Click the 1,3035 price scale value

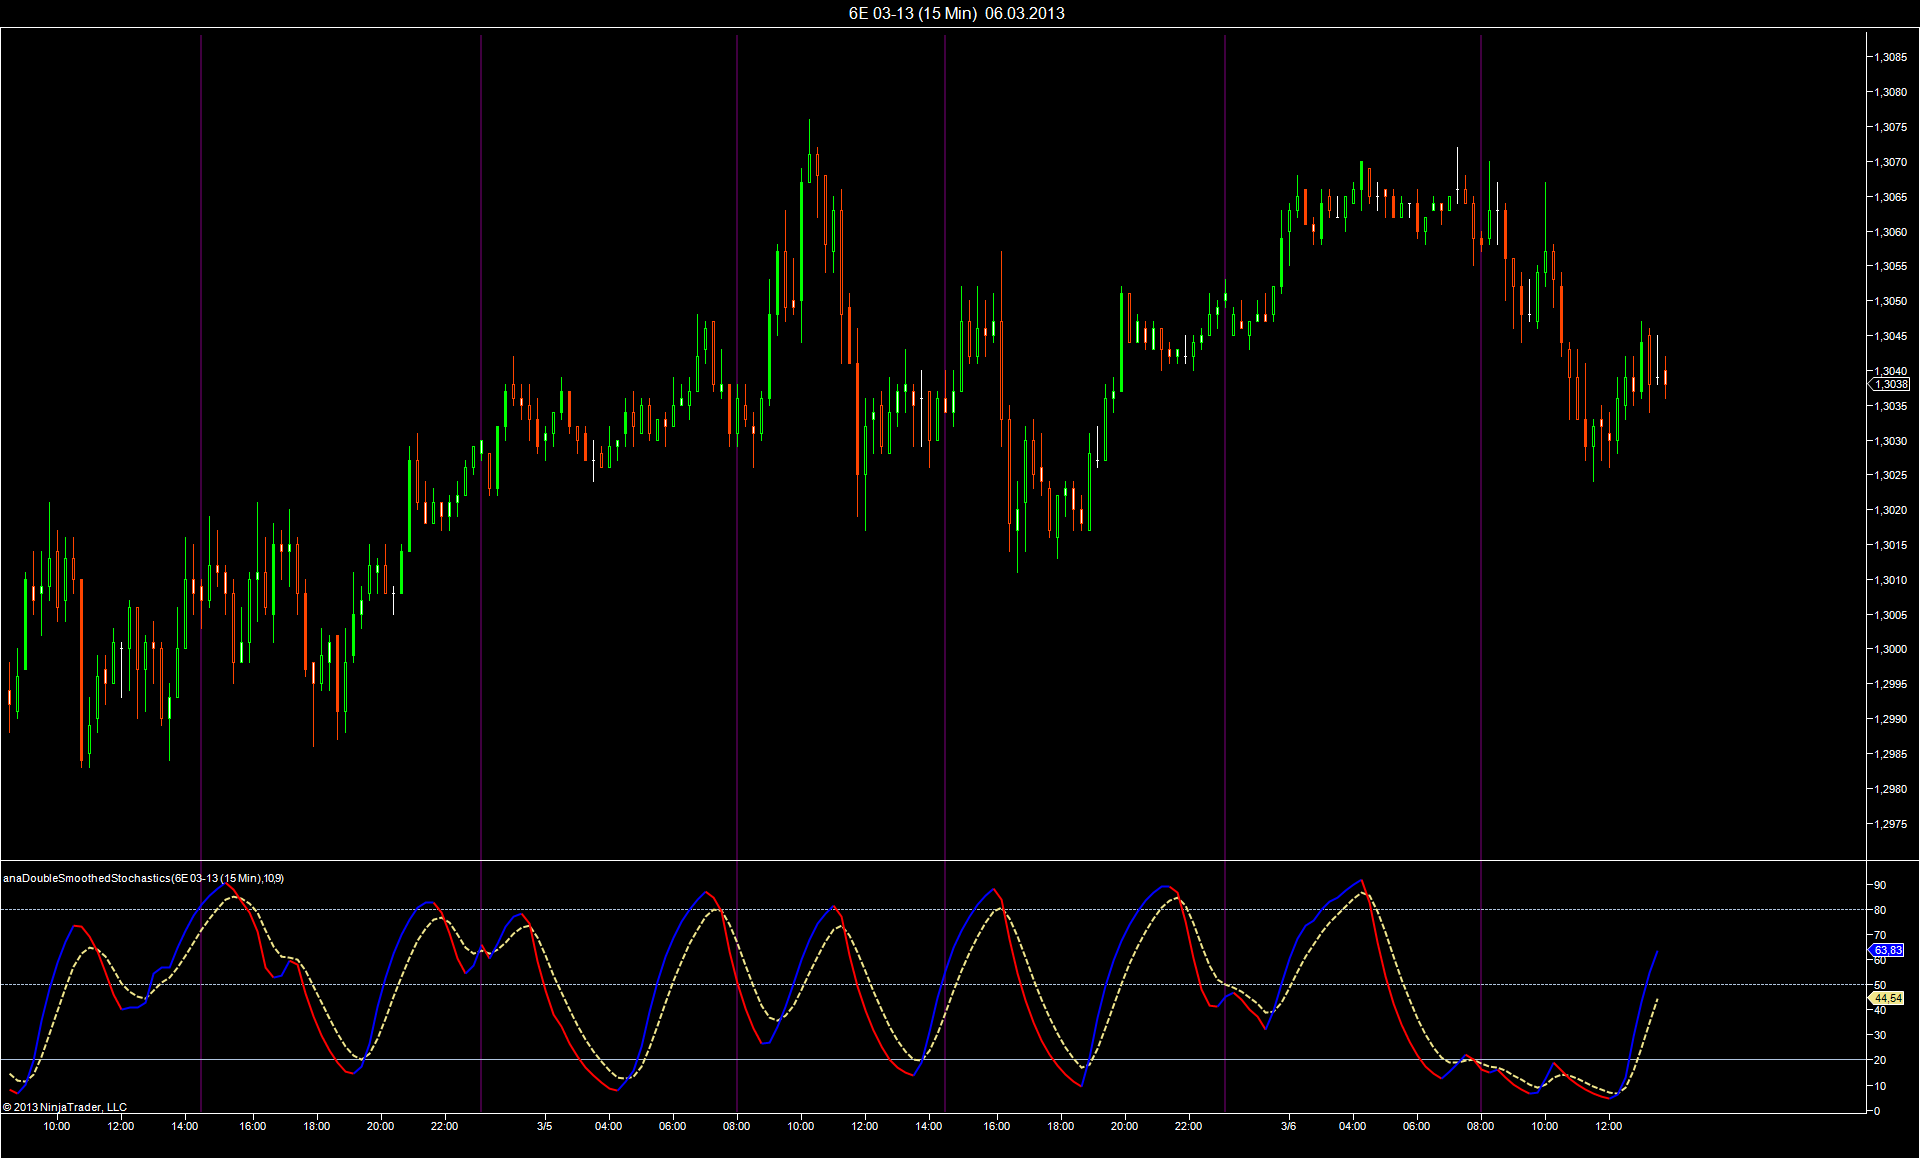coord(1891,406)
